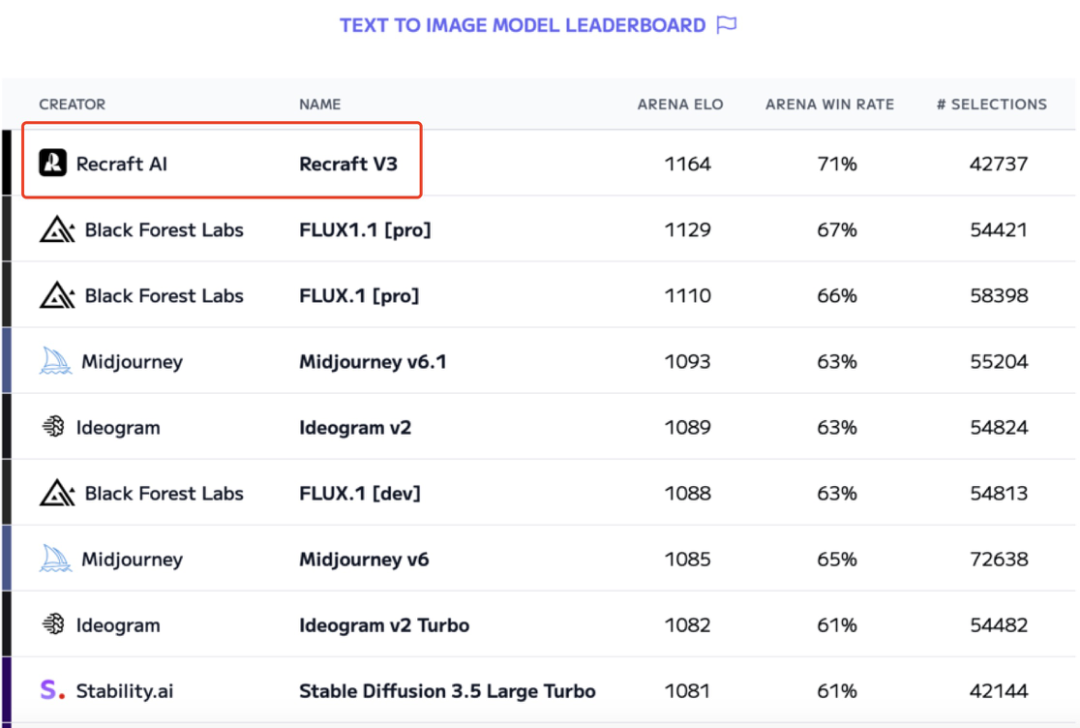This screenshot has height=728, width=1080.
Task: Click the flag icon beside leaderboard title
Action: click(x=727, y=25)
